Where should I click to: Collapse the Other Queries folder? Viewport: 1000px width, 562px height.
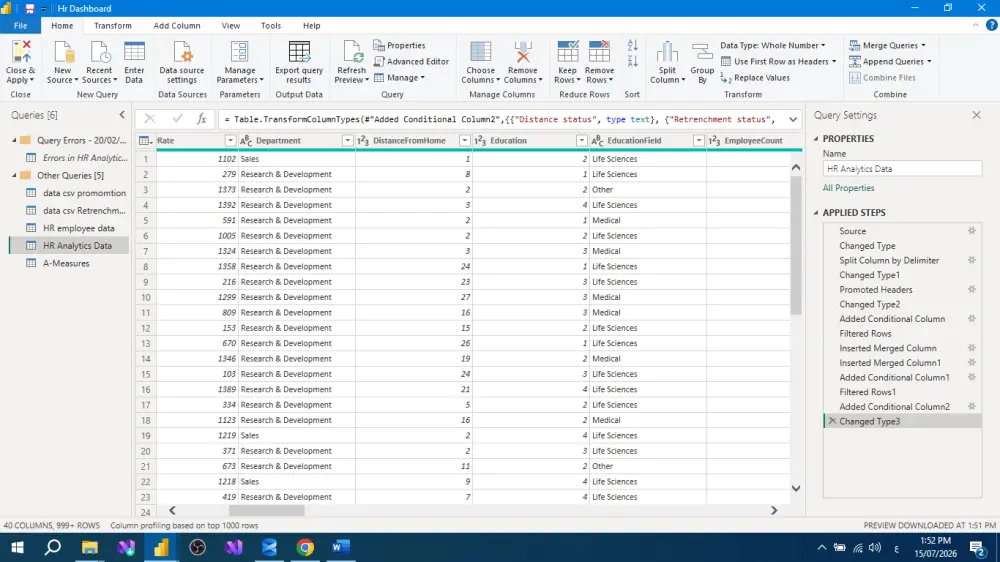(14, 175)
